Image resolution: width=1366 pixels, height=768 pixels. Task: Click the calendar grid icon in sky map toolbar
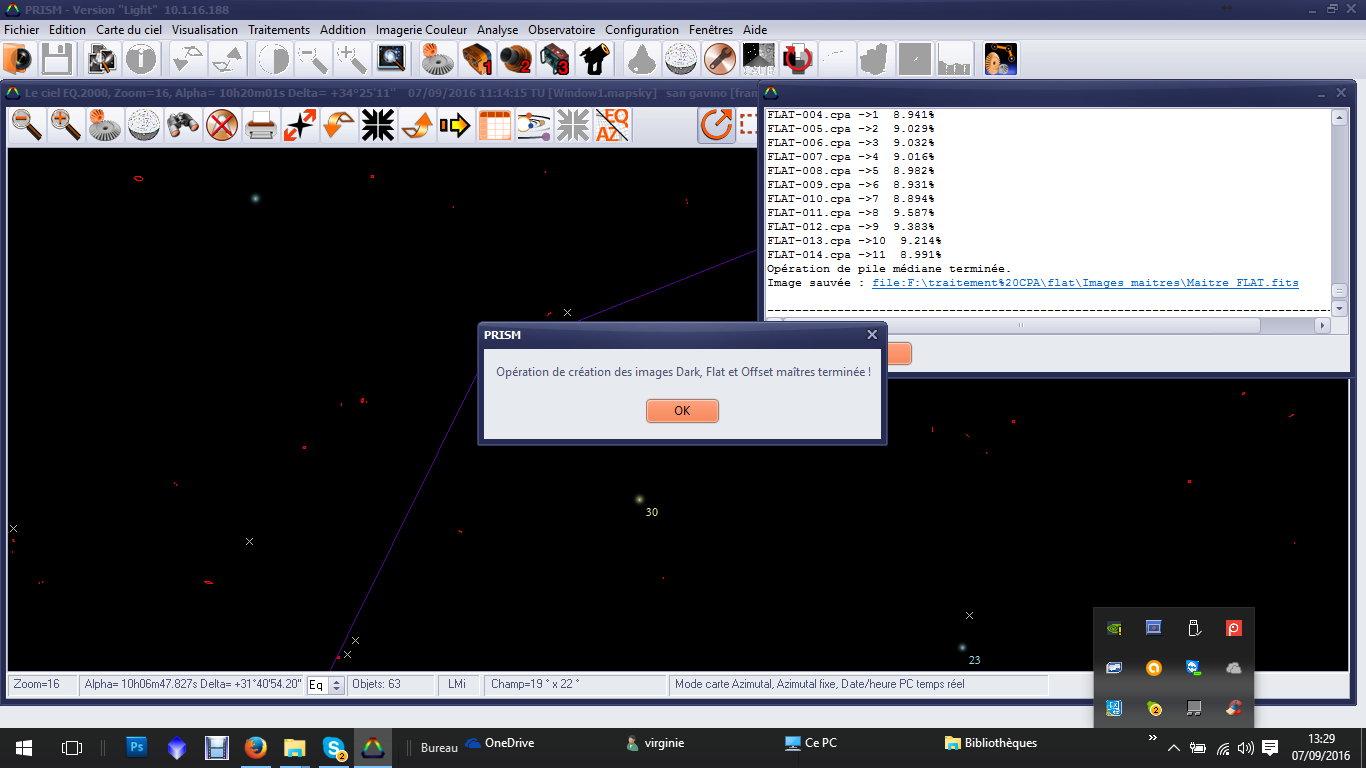pos(495,126)
